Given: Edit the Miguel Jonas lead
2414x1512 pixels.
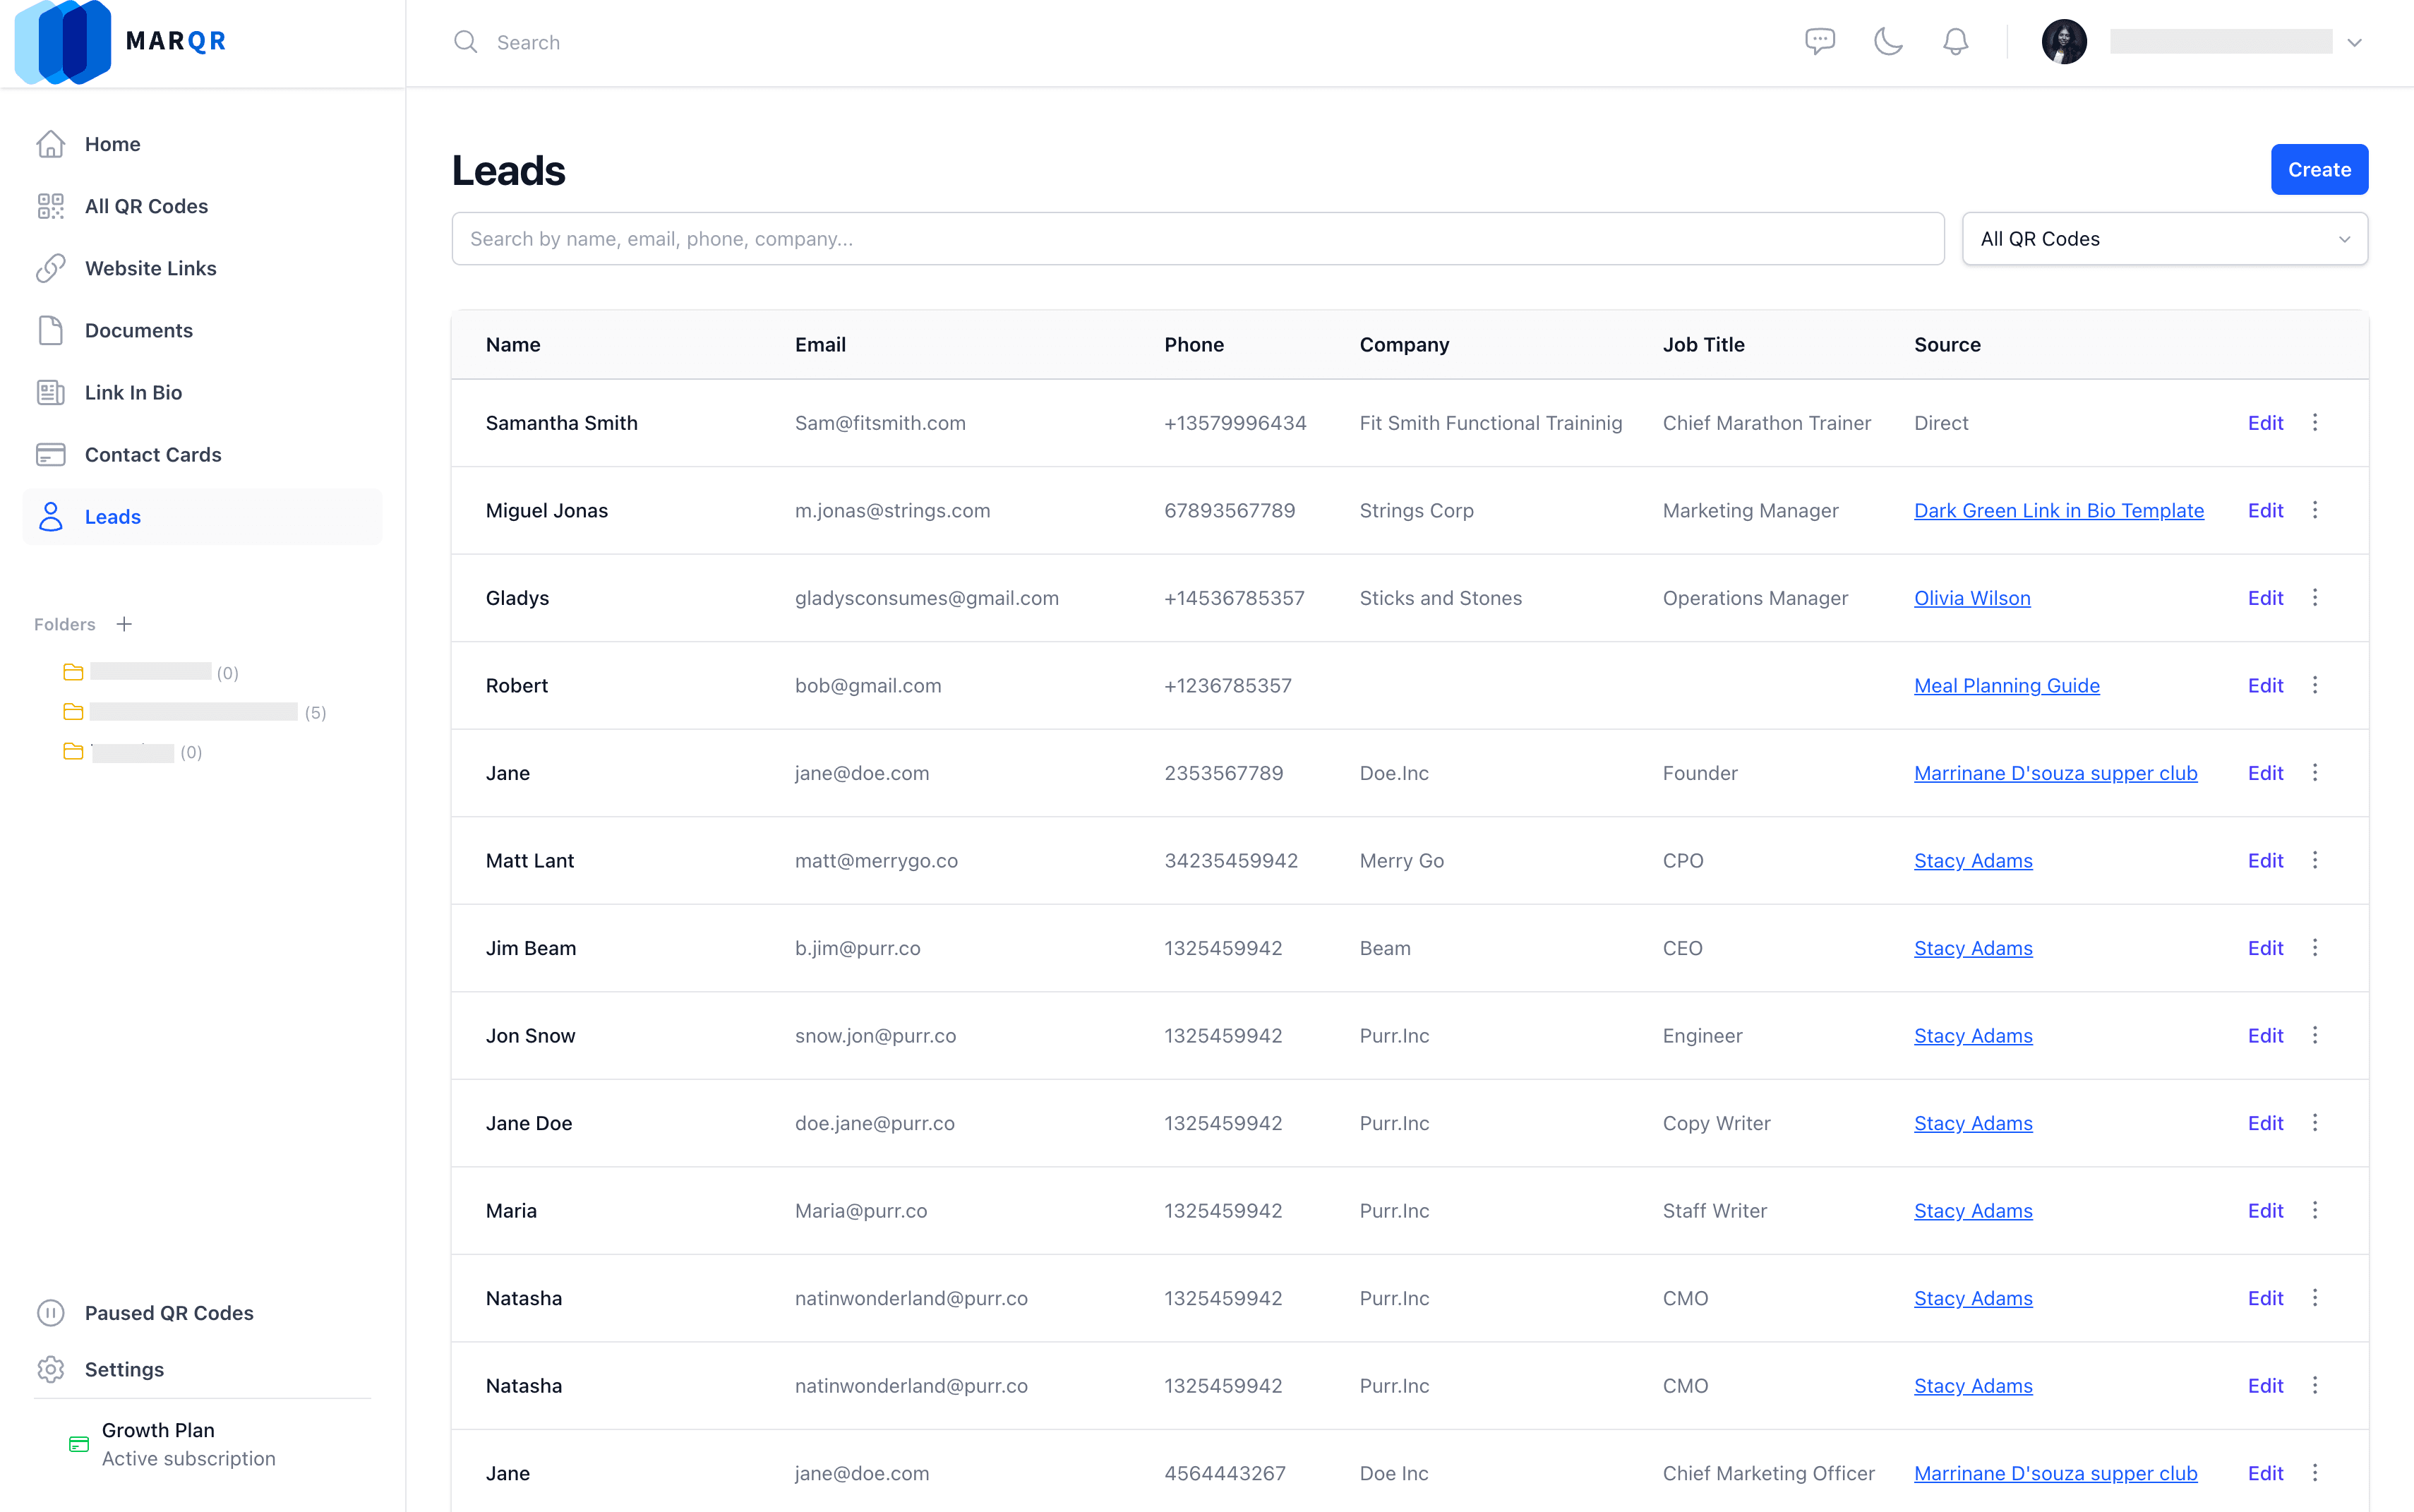Looking at the screenshot, I should pyautogui.click(x=2265, y=511).
